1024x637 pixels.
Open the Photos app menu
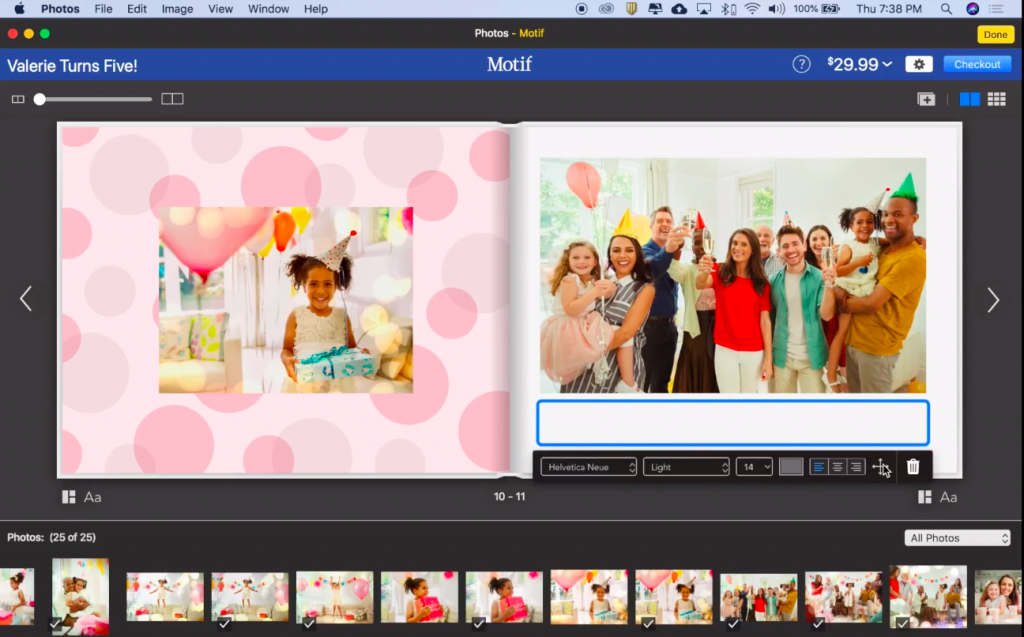(60, 9)
